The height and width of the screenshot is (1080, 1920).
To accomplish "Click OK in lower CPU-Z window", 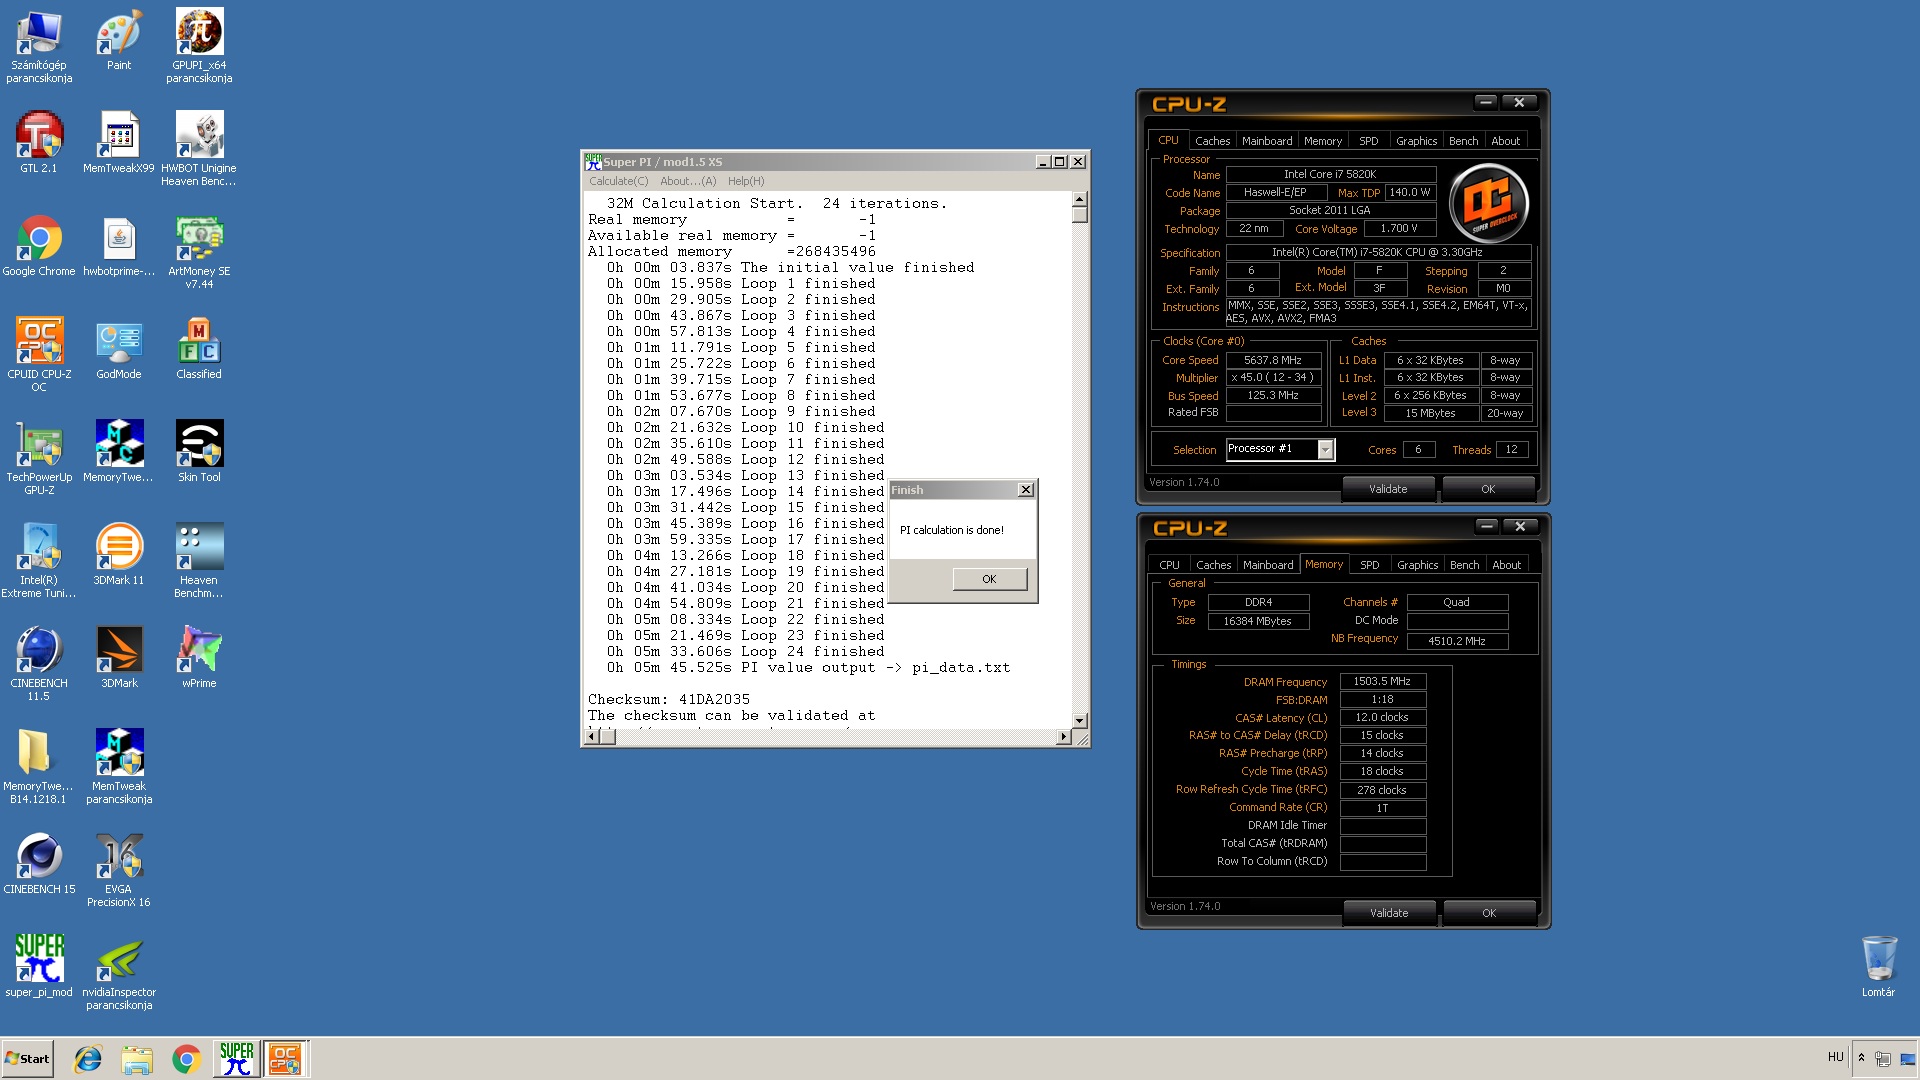I will (x=1489, y=913).
